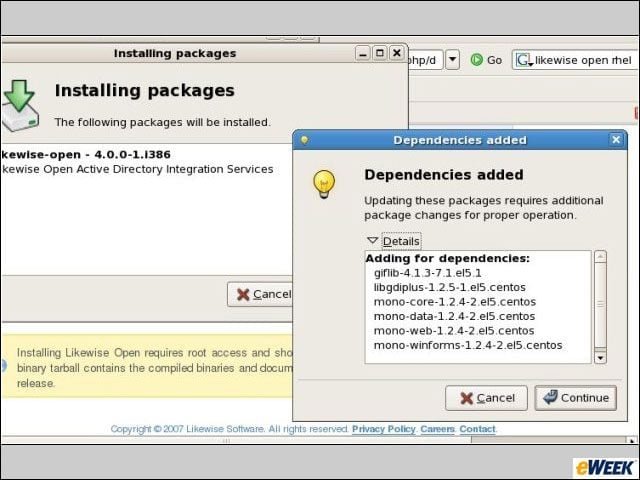Image resolution: width=640 pixels, height=480 pixels.
Task: Click the Details label in dialog
Action: click(x=401, y=241)
